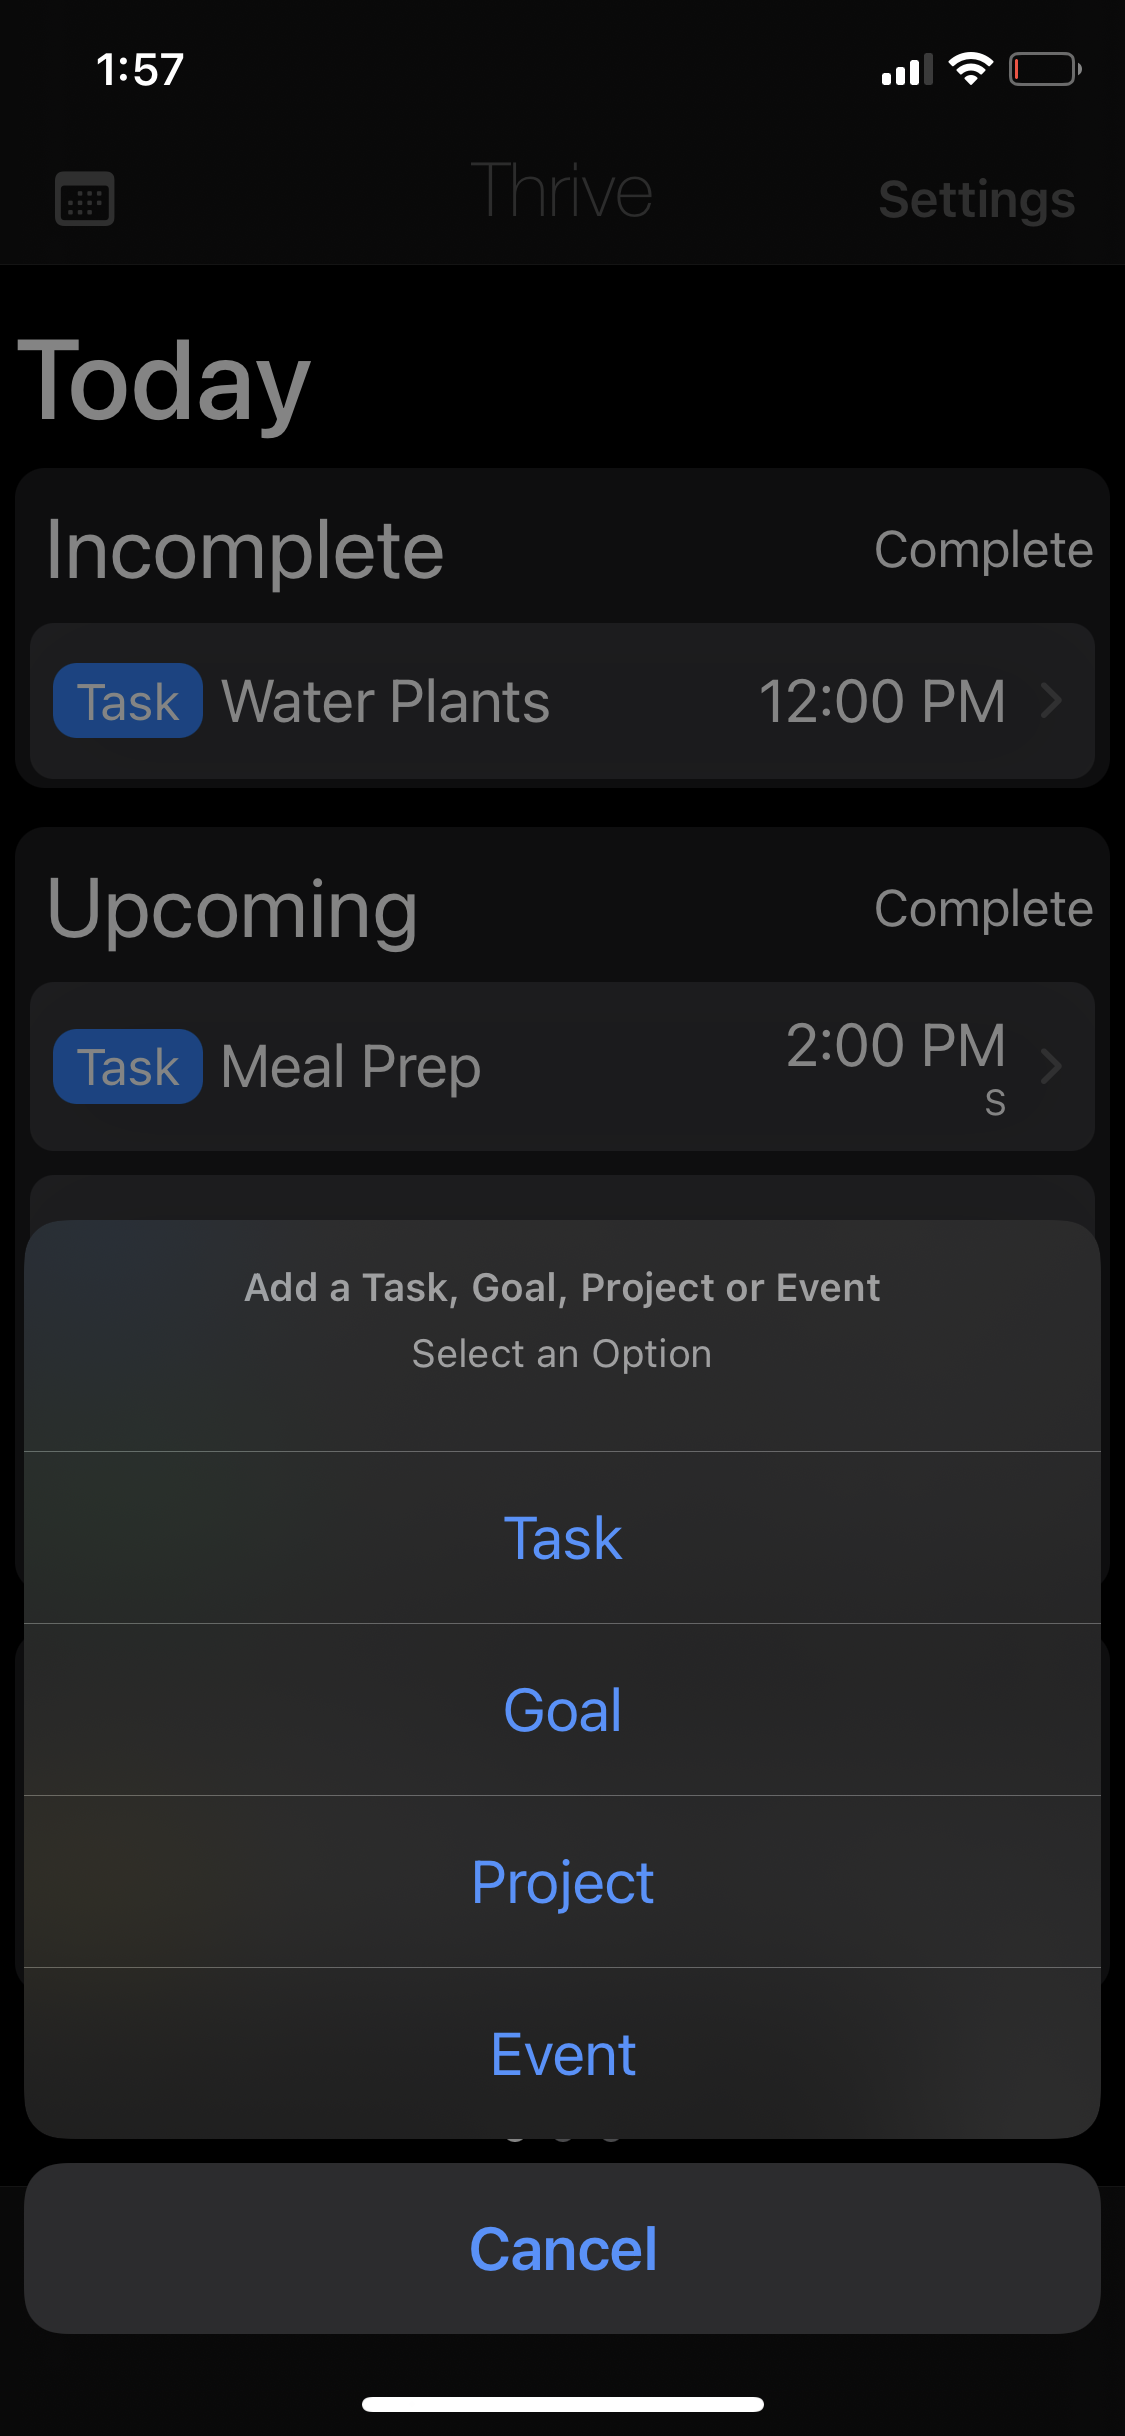Open Settings in the top bar
Image resolution: width=1125 pixels, height=2436 pixels.
[977, 199]
